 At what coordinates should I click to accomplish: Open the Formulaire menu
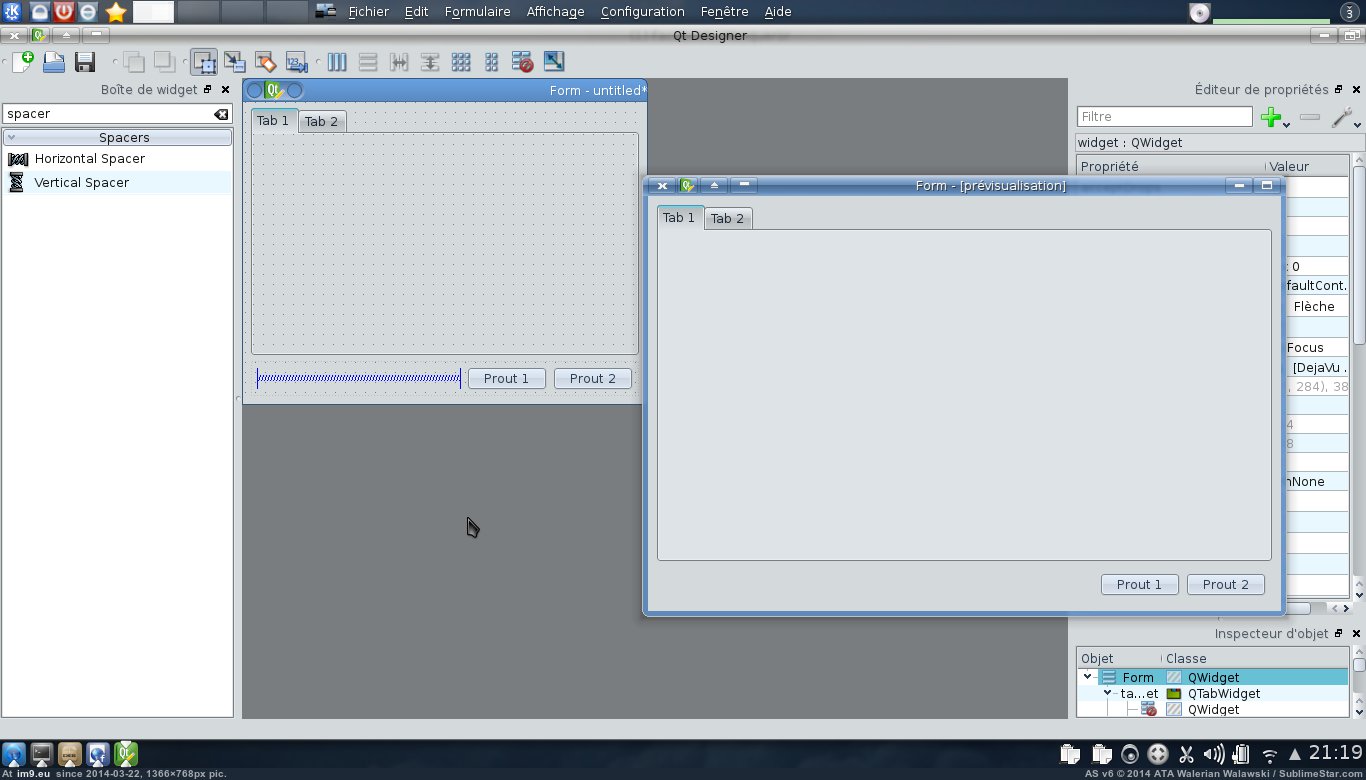click(x=477, y=12)
